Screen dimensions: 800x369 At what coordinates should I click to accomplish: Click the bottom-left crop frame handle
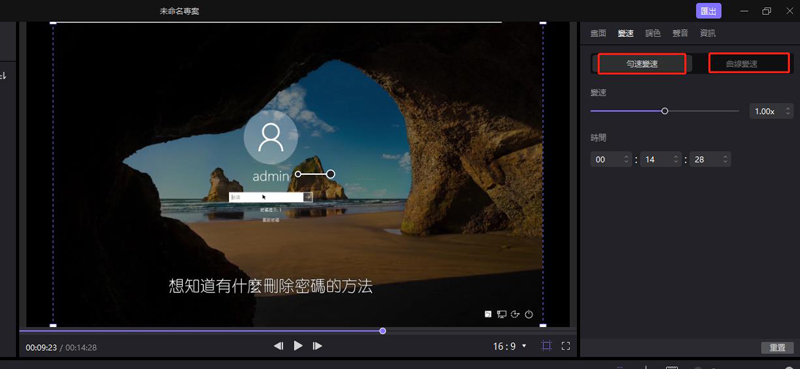[53, 325]
